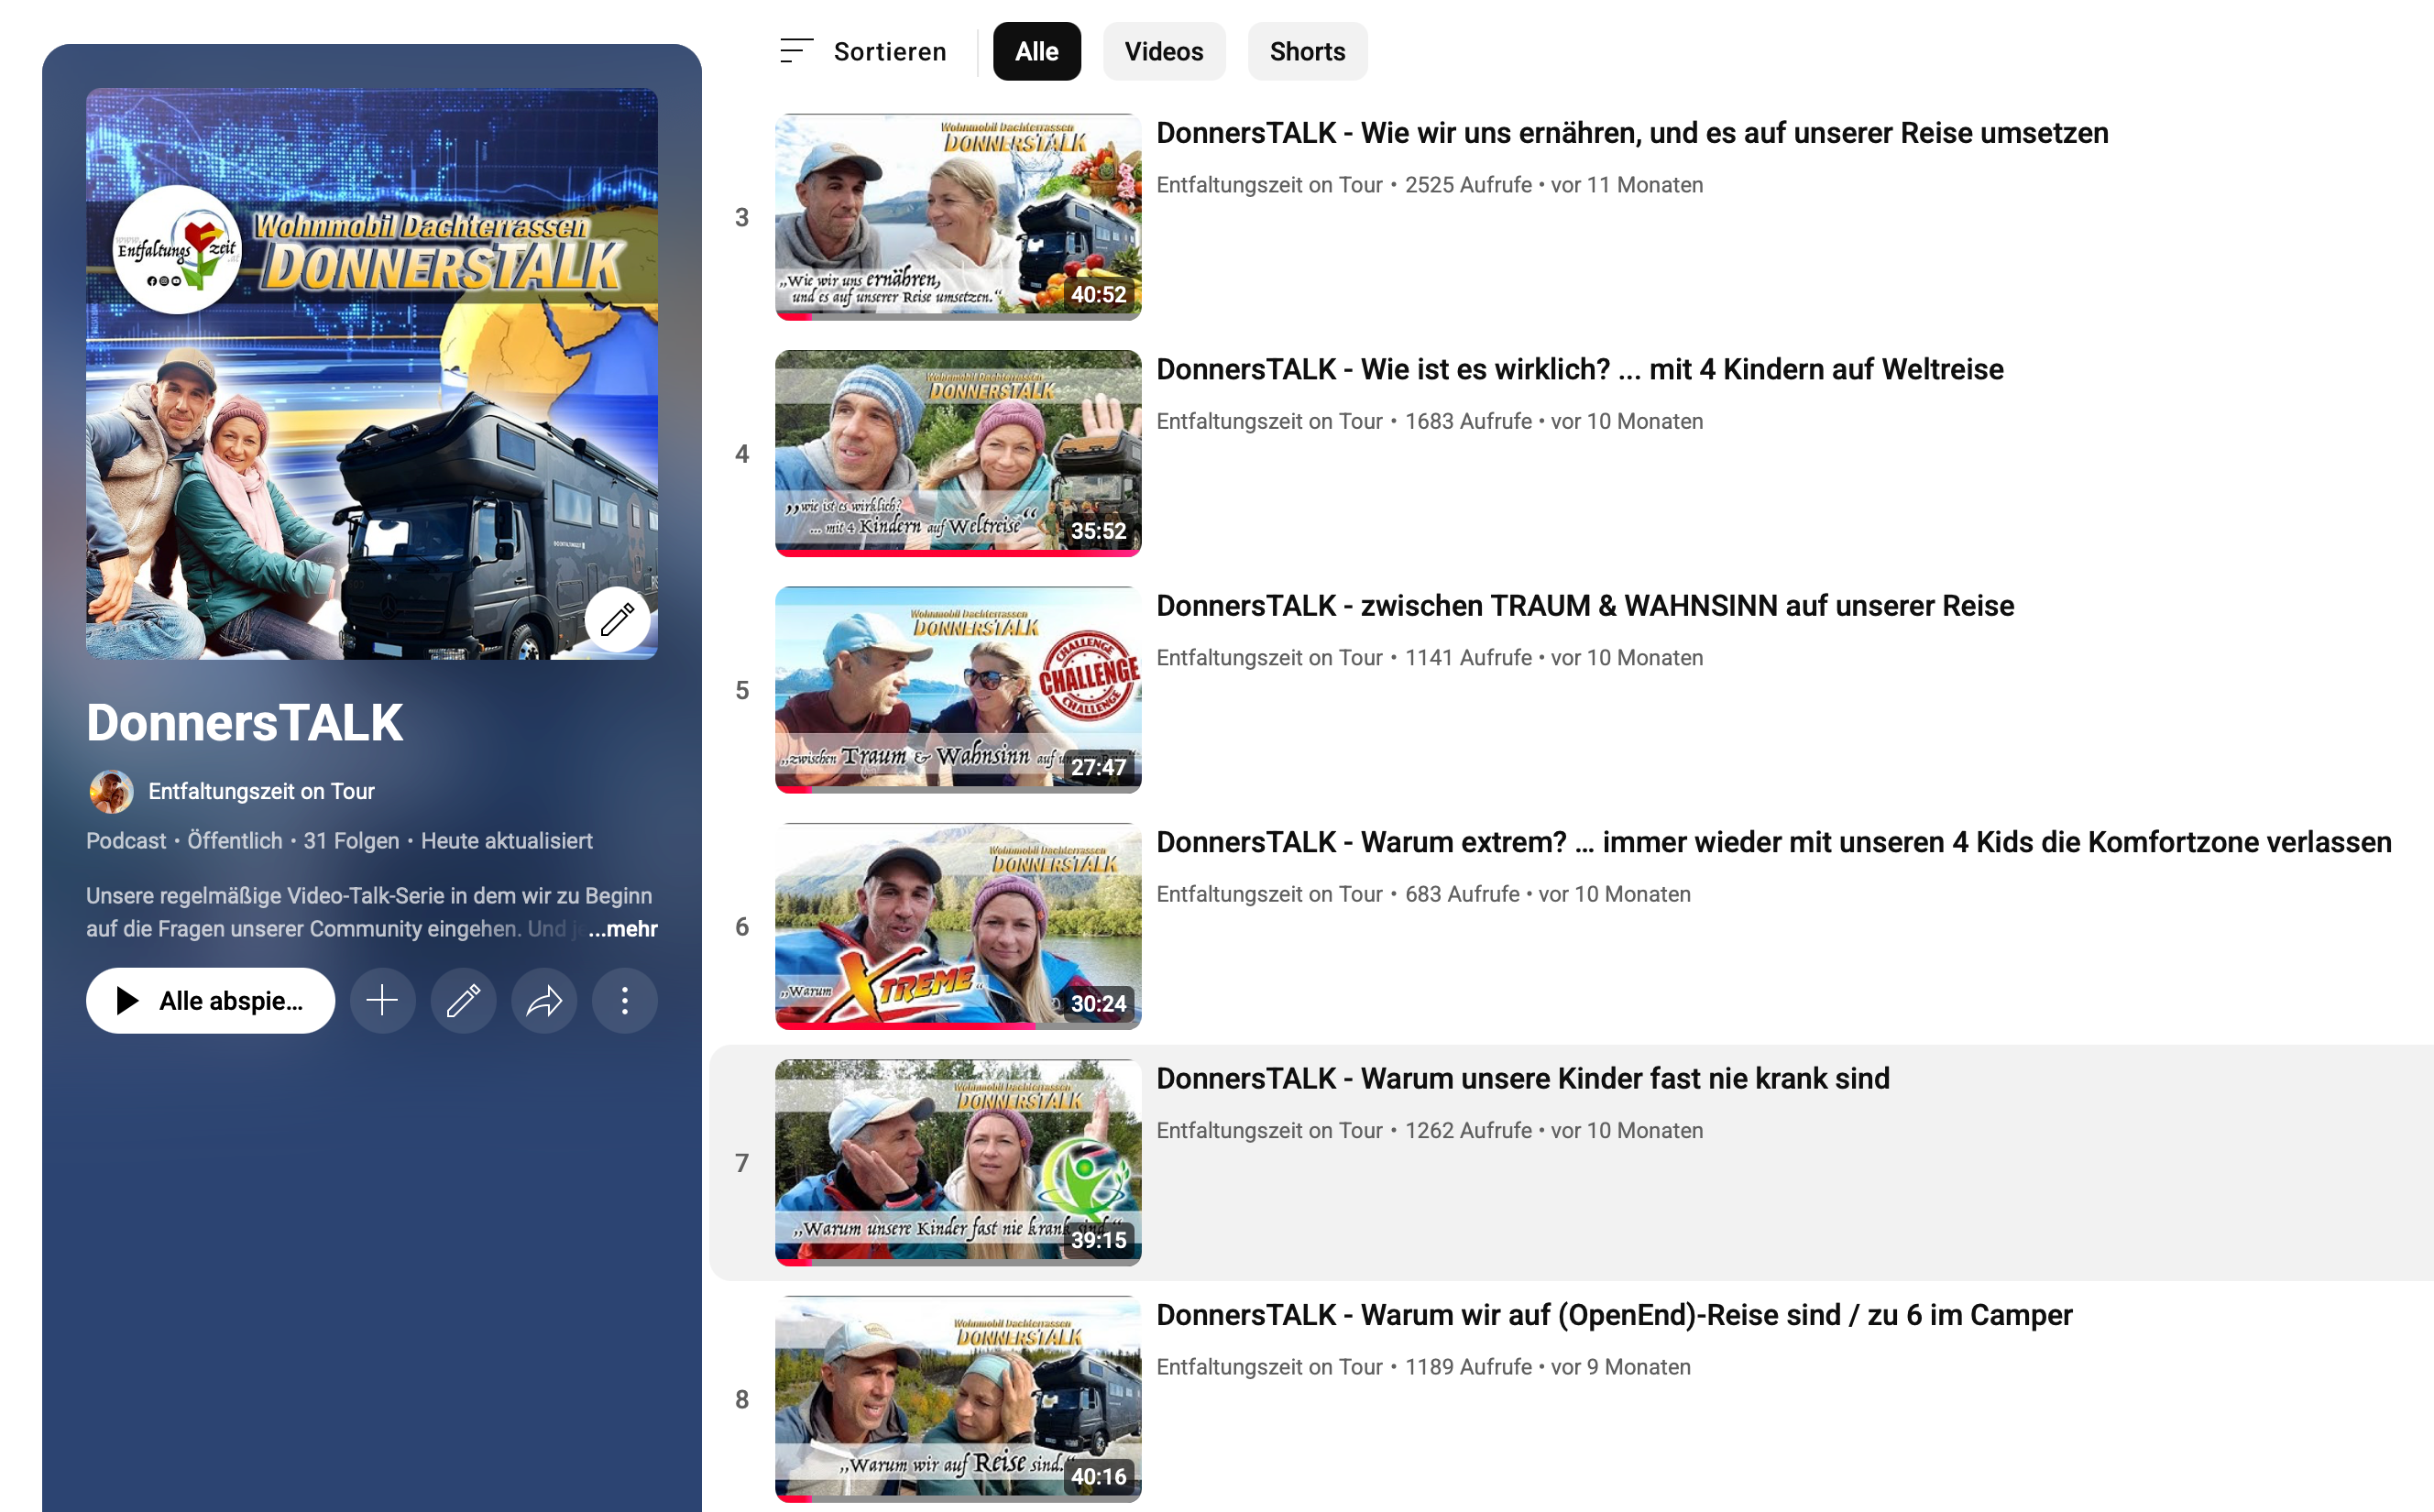Click the add videos plus icon
The width and height of the screenshot is (2434, 1512).
coord(382,1000)
